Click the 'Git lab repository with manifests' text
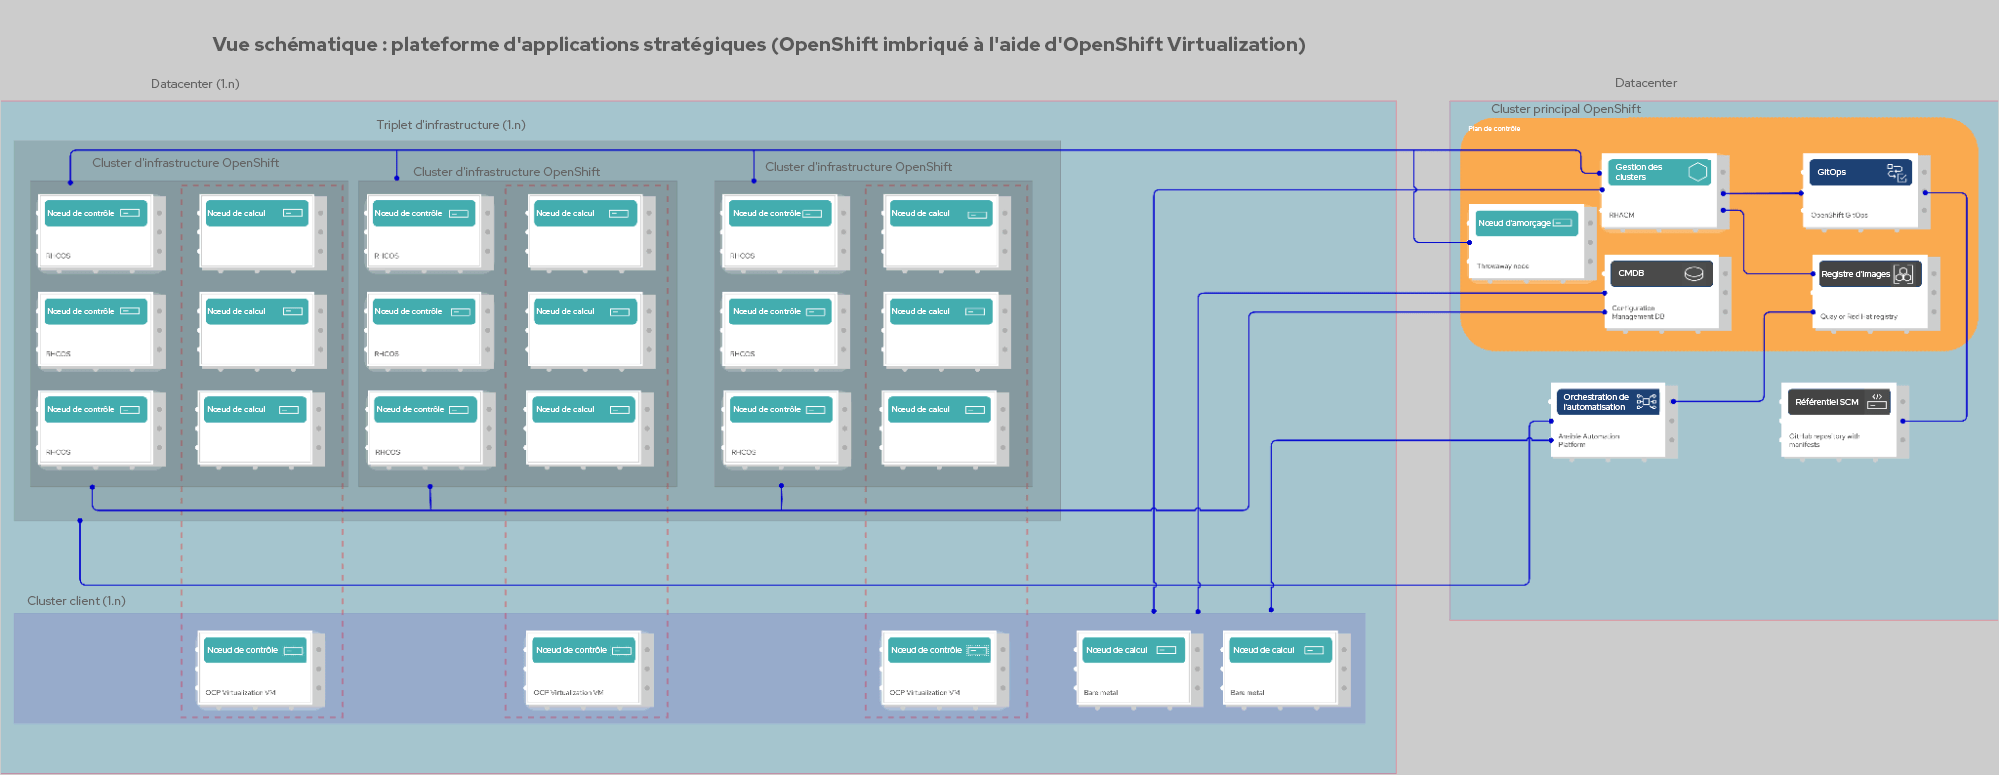Image resolution: width=1999 pixels, height=776 pixels. [x=1824, y=440]
